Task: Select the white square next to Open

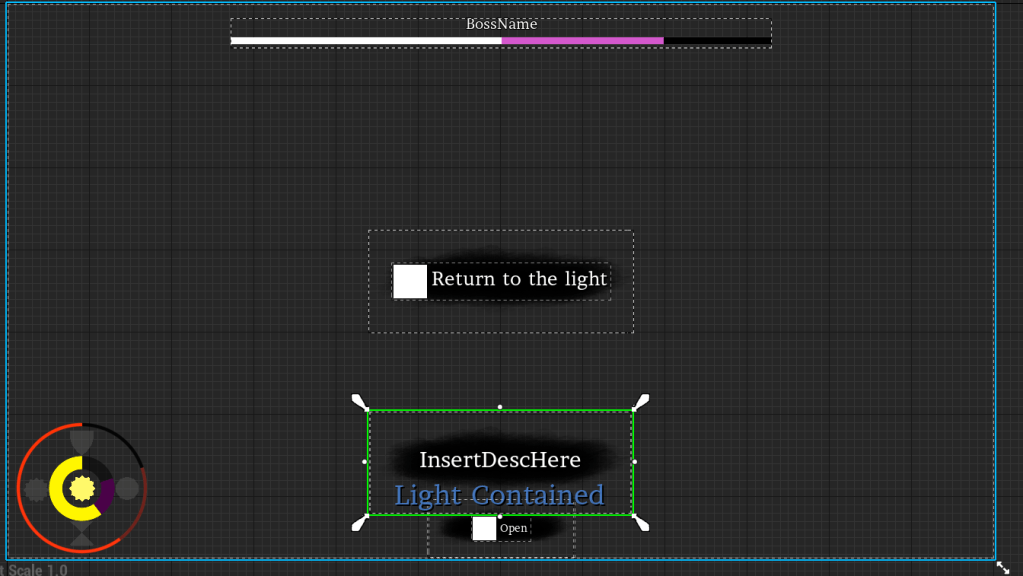Action: [x=484, y=528]
